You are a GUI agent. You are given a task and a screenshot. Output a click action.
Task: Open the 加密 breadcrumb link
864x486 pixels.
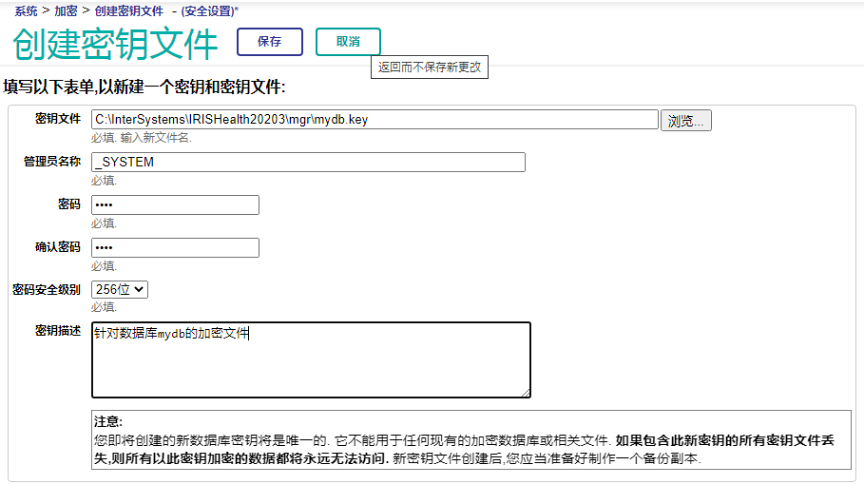pyautogui.click(x=66, y=10)
